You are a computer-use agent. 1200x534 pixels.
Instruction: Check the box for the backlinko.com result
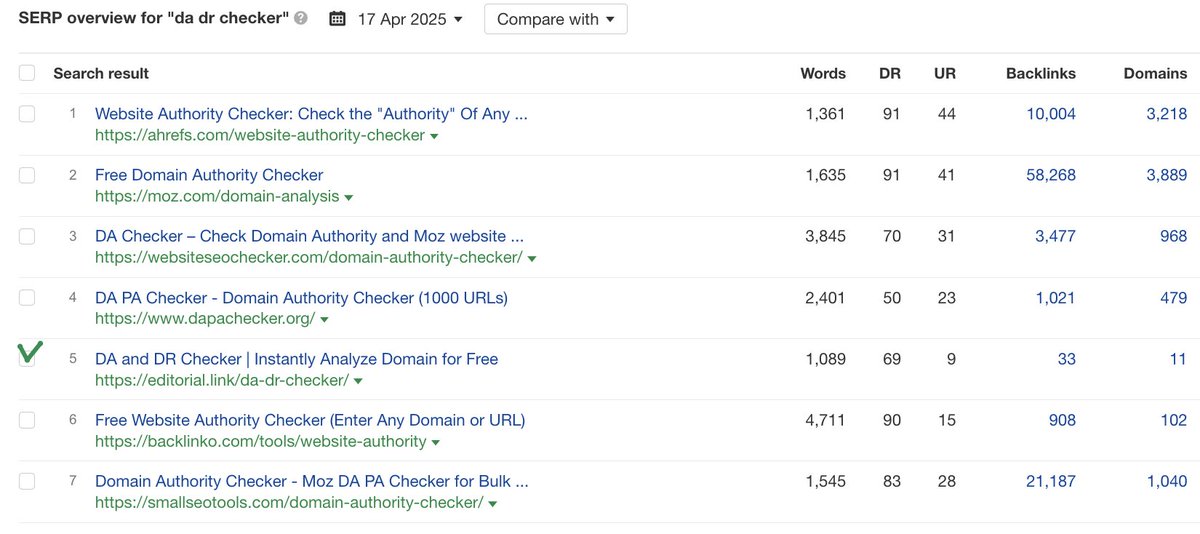(x=27, y=420)
